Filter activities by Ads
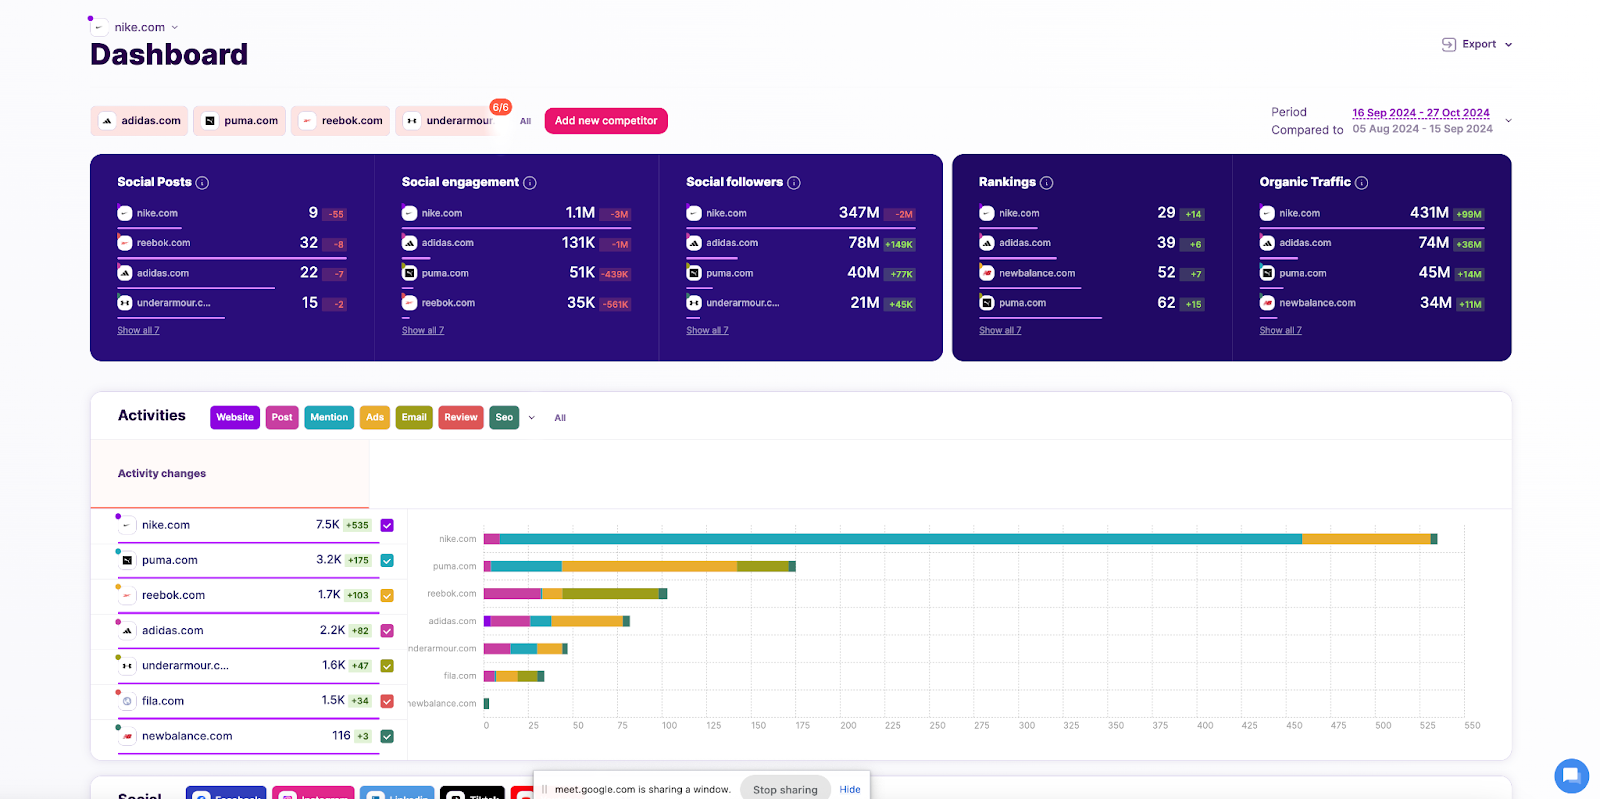The height and width of the screenshot is (799, 1600). pos(375,418)
